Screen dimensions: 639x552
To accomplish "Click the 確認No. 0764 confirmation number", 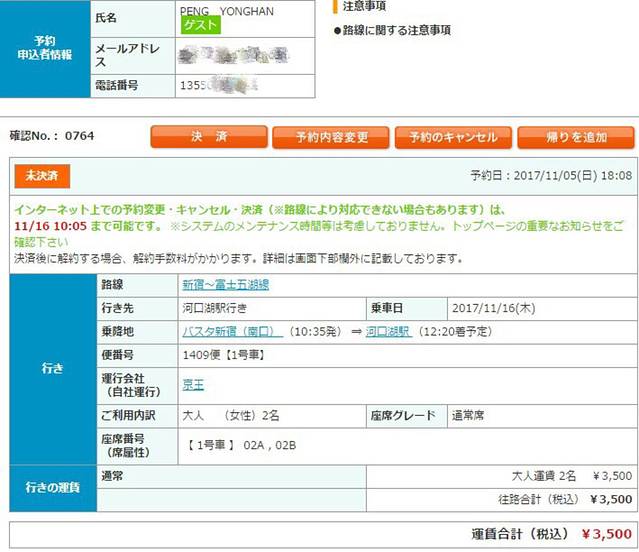I will [52, 136].
